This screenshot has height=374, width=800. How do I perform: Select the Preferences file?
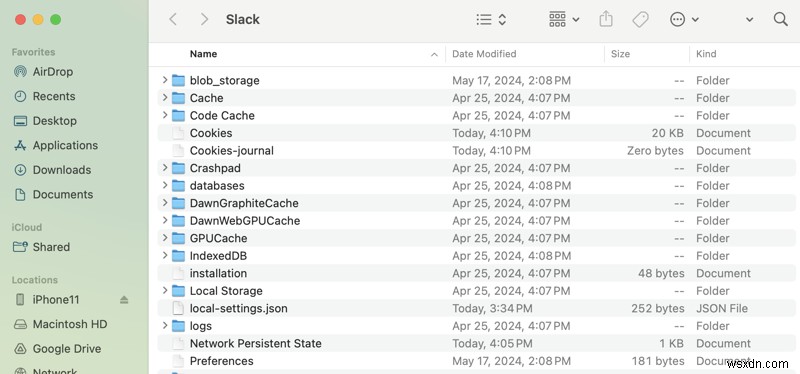click(x=221, y=361)
